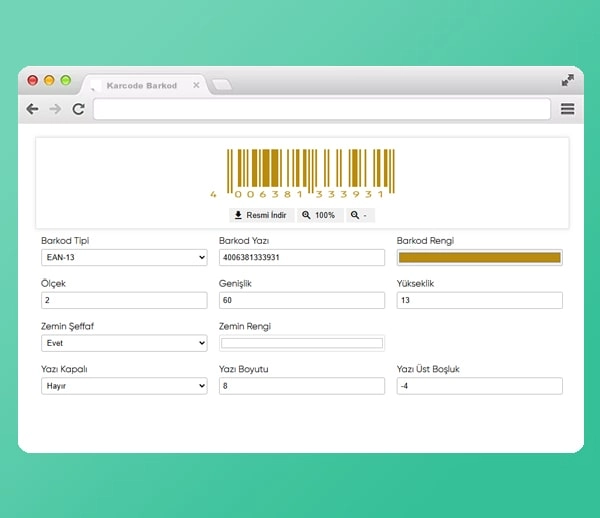
Task: Go back with the browser back arrow
Action: point(33,109)
